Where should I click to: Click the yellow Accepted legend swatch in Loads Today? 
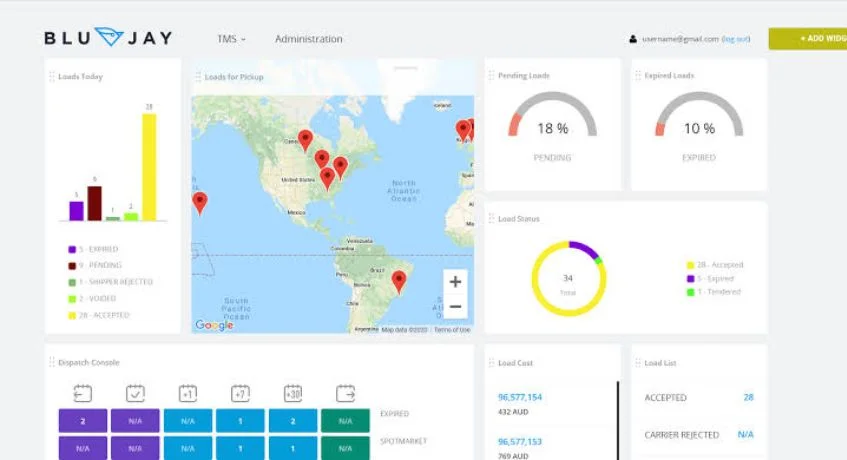(x=72, y=315)
